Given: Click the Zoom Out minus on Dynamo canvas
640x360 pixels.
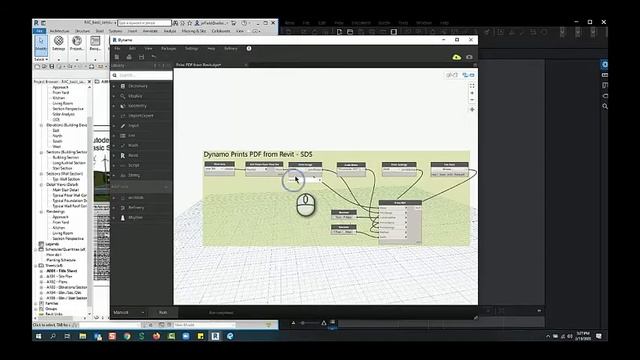Looking at the screenshot, I should 472,100.
